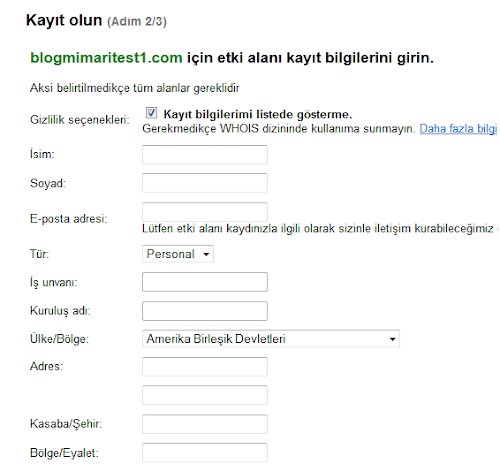500x464 pixels.
Task: Click the arrow of Amerika Birleşik Devletleri dropdown
Action: pyautogui.click(x=392, y=339)
